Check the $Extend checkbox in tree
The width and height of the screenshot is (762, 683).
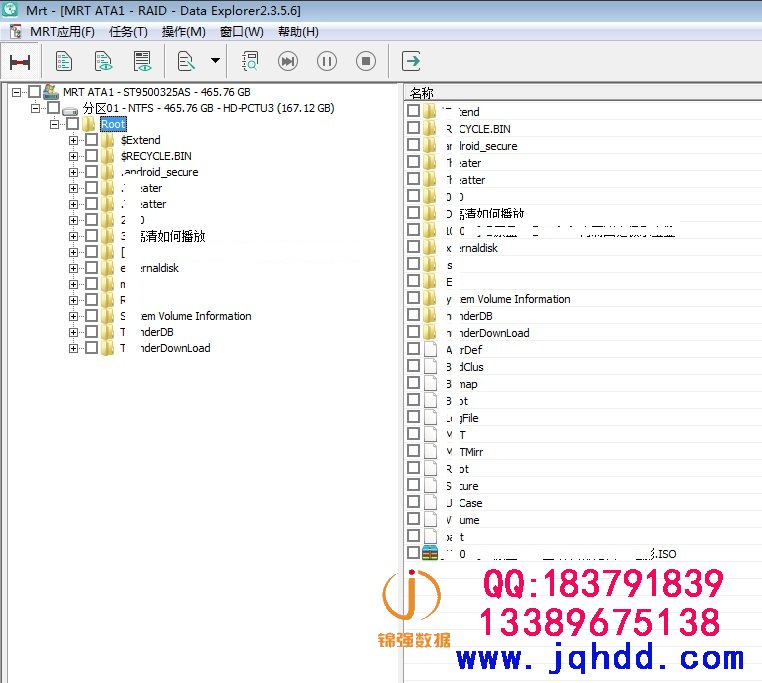pos(91,140)
